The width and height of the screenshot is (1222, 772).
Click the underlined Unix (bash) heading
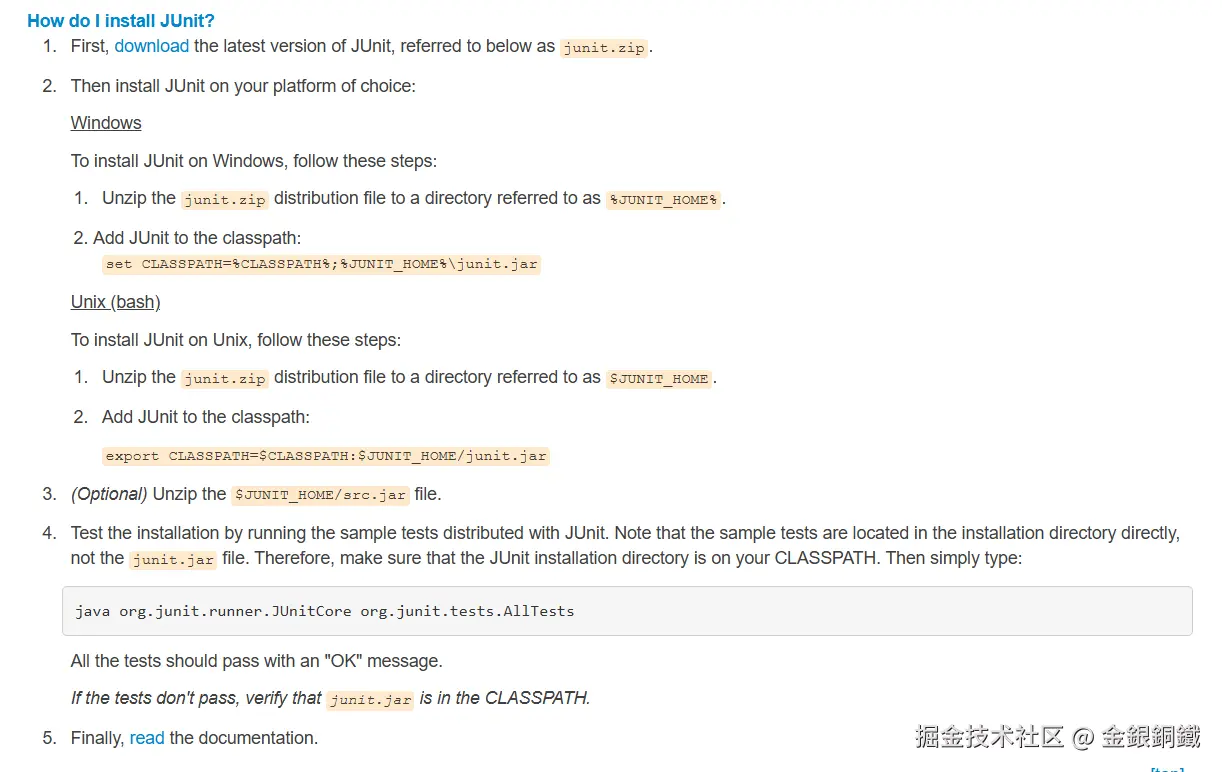(x=115, y=302)
